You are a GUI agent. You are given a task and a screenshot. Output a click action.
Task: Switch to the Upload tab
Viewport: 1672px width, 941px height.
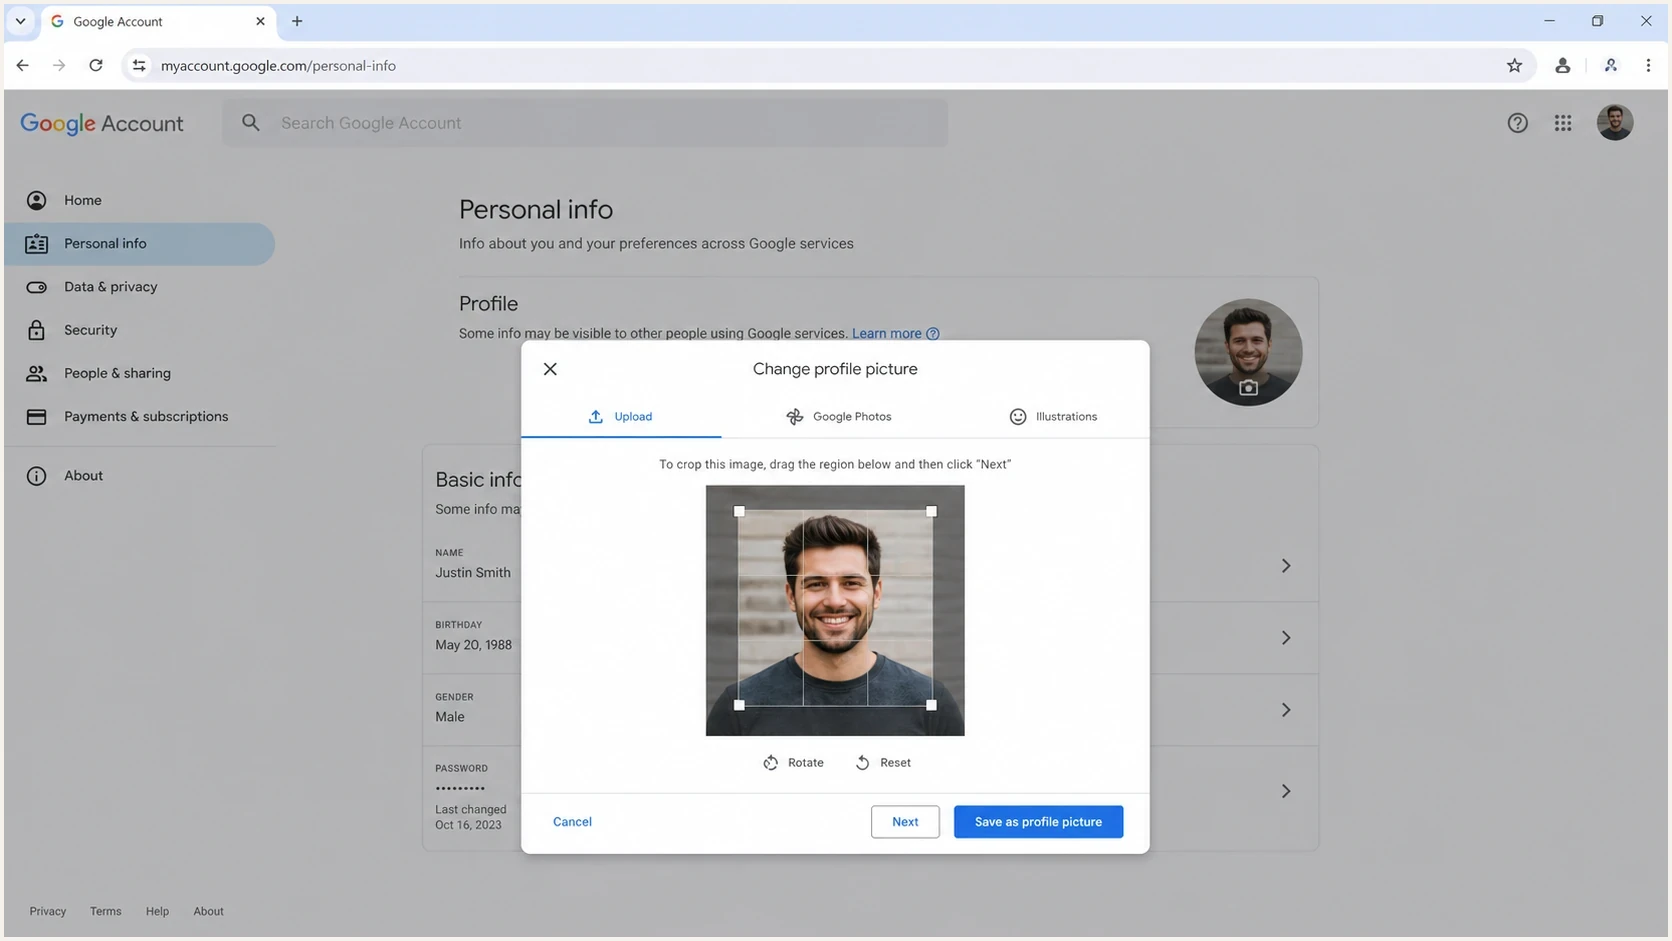[620, 417]
